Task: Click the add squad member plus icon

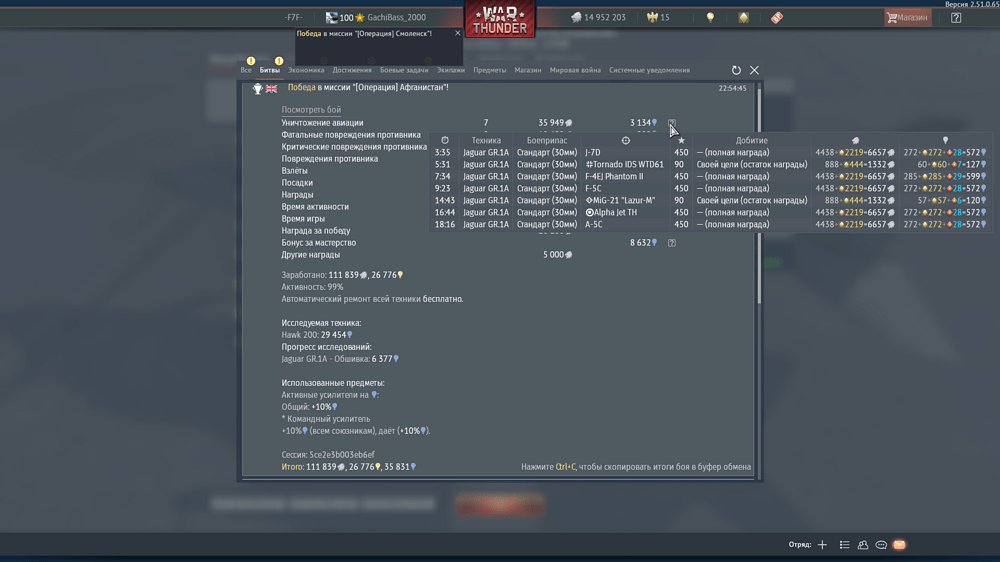Action: pyautogui.click(x=822, y=545)
